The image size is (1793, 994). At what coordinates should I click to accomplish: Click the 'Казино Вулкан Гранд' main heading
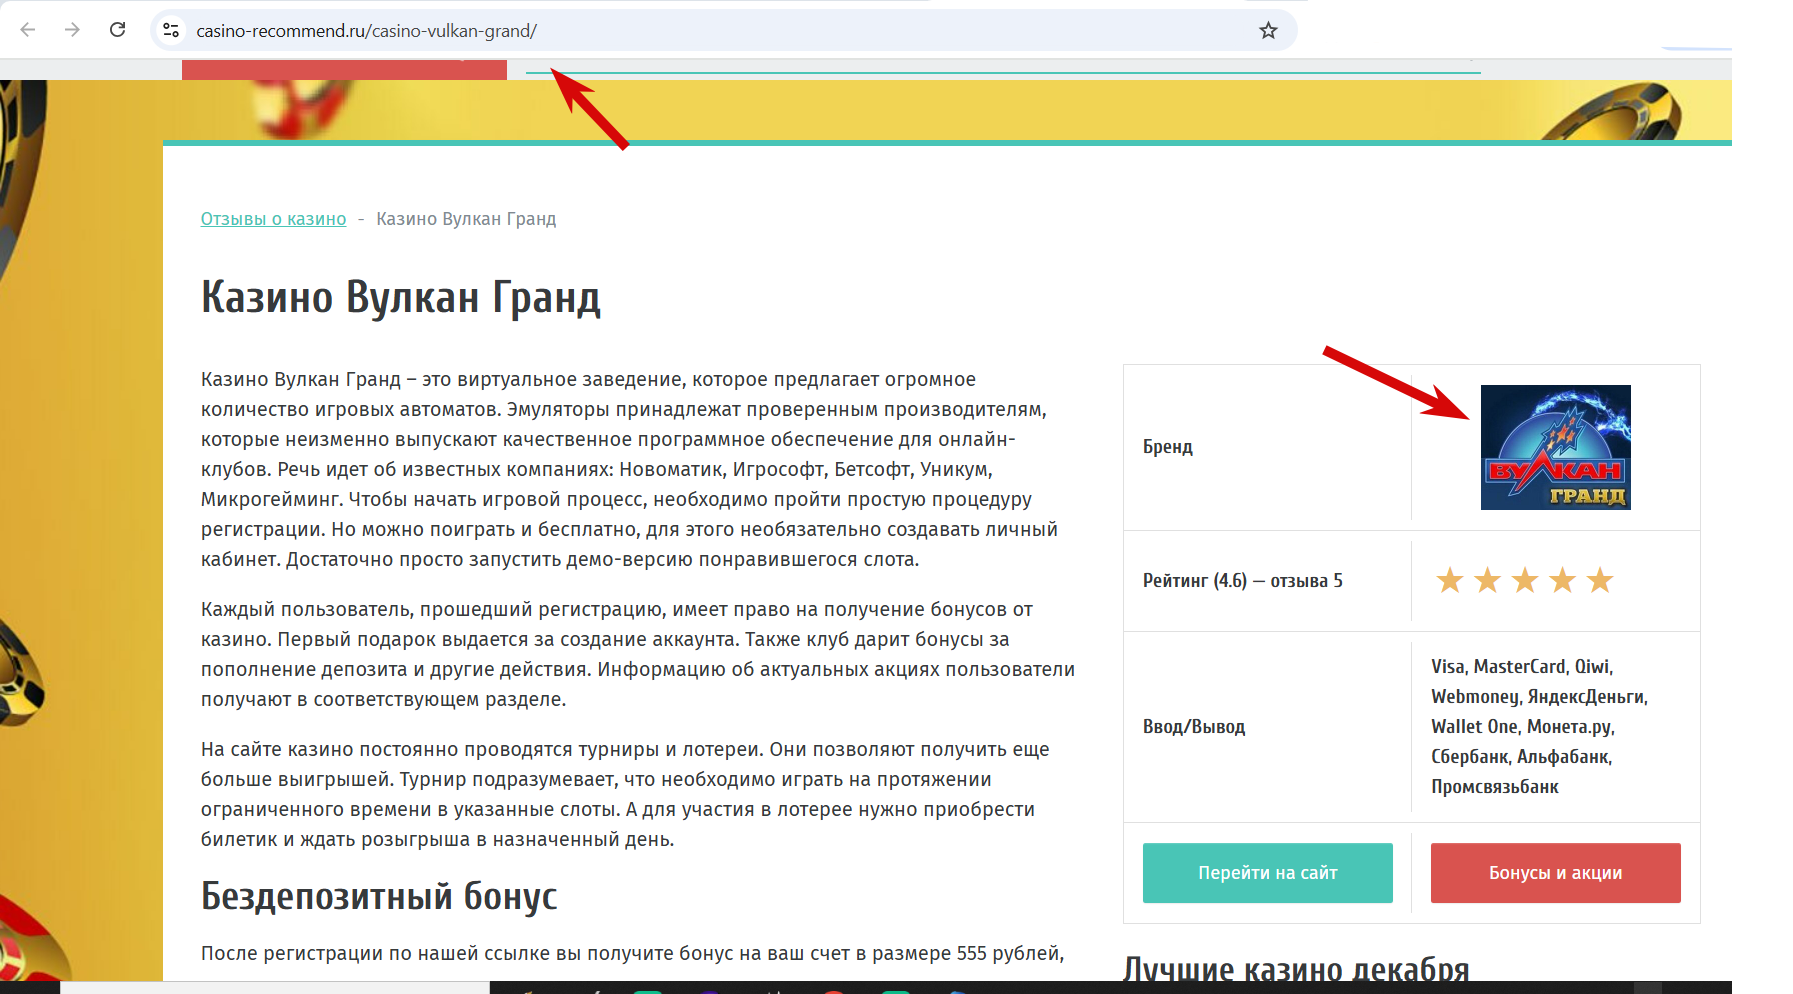tap(401, 297)
